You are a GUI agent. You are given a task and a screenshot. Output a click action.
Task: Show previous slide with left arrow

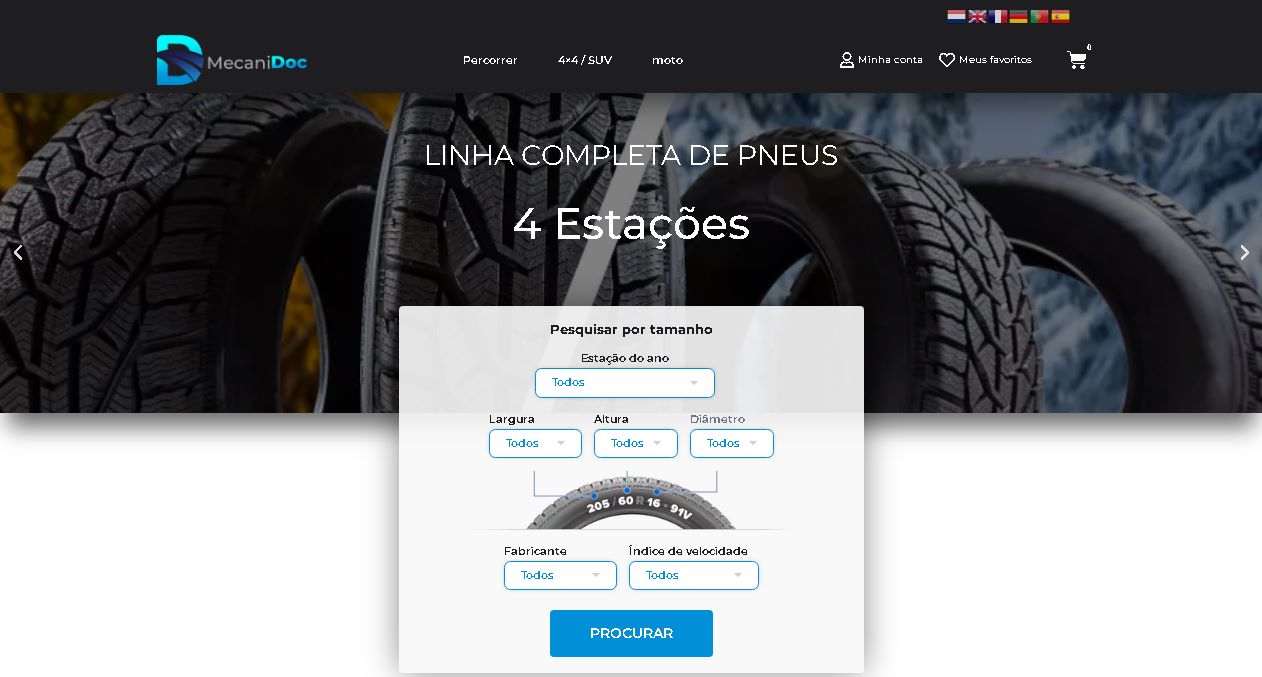click(x=18, y=253)
